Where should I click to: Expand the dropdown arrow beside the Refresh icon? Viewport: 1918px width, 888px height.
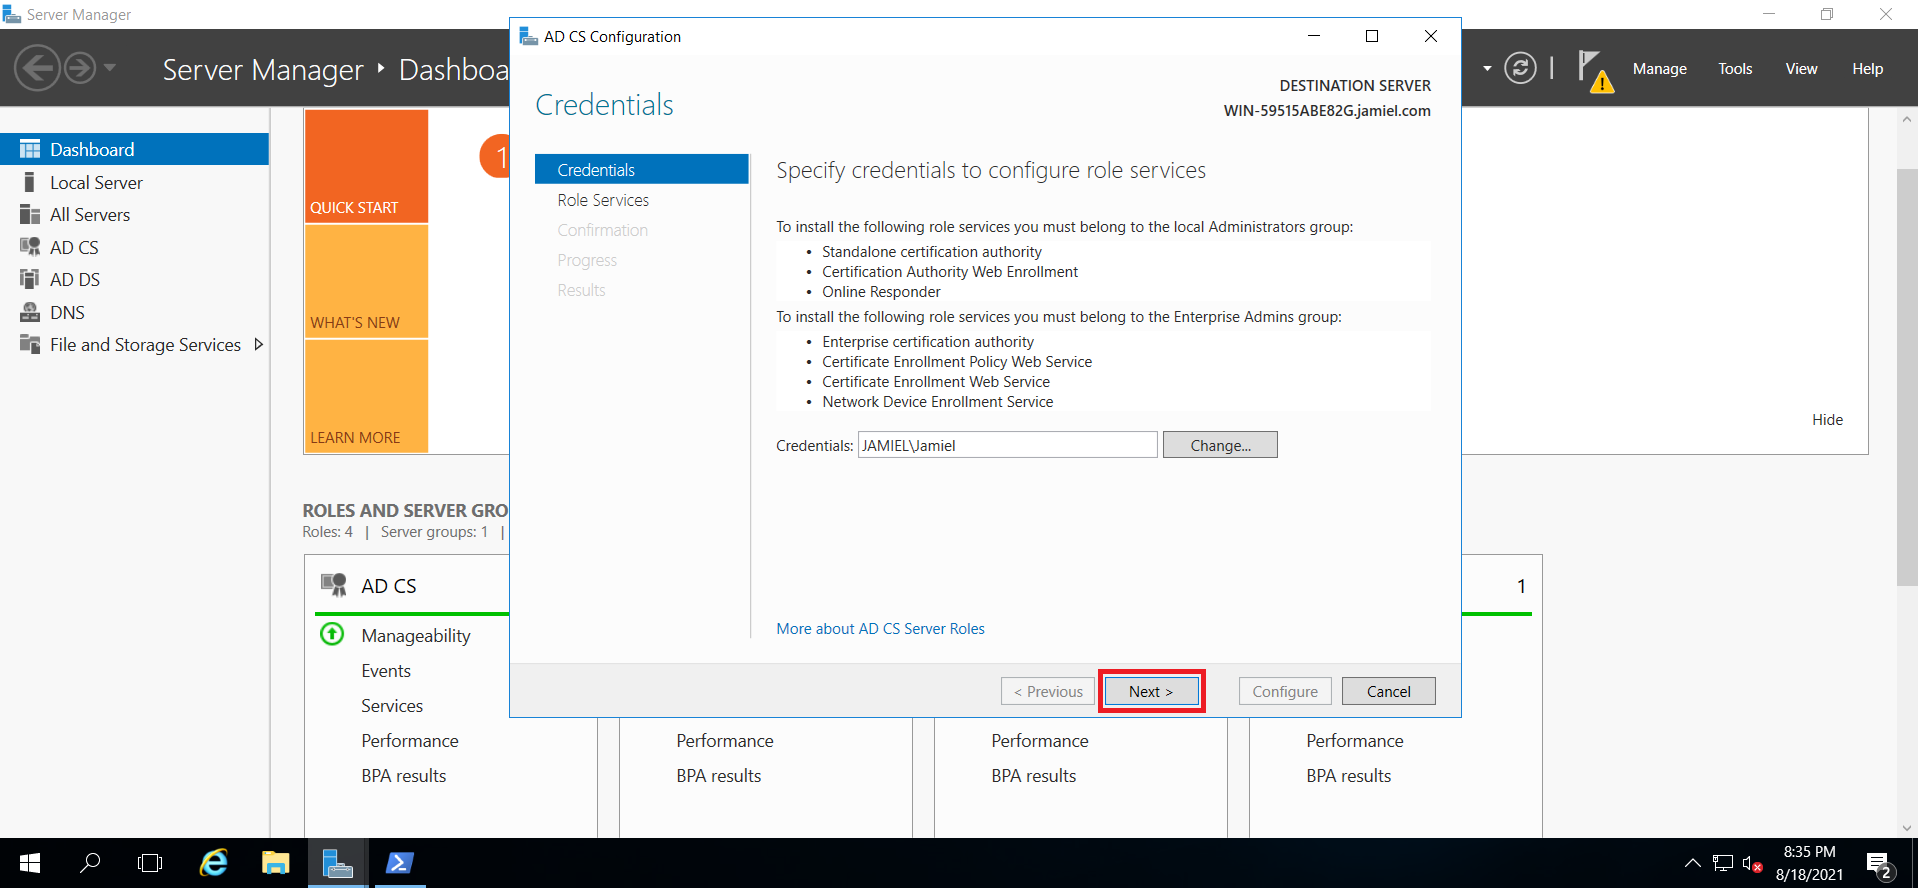[x=1487, y=69]
